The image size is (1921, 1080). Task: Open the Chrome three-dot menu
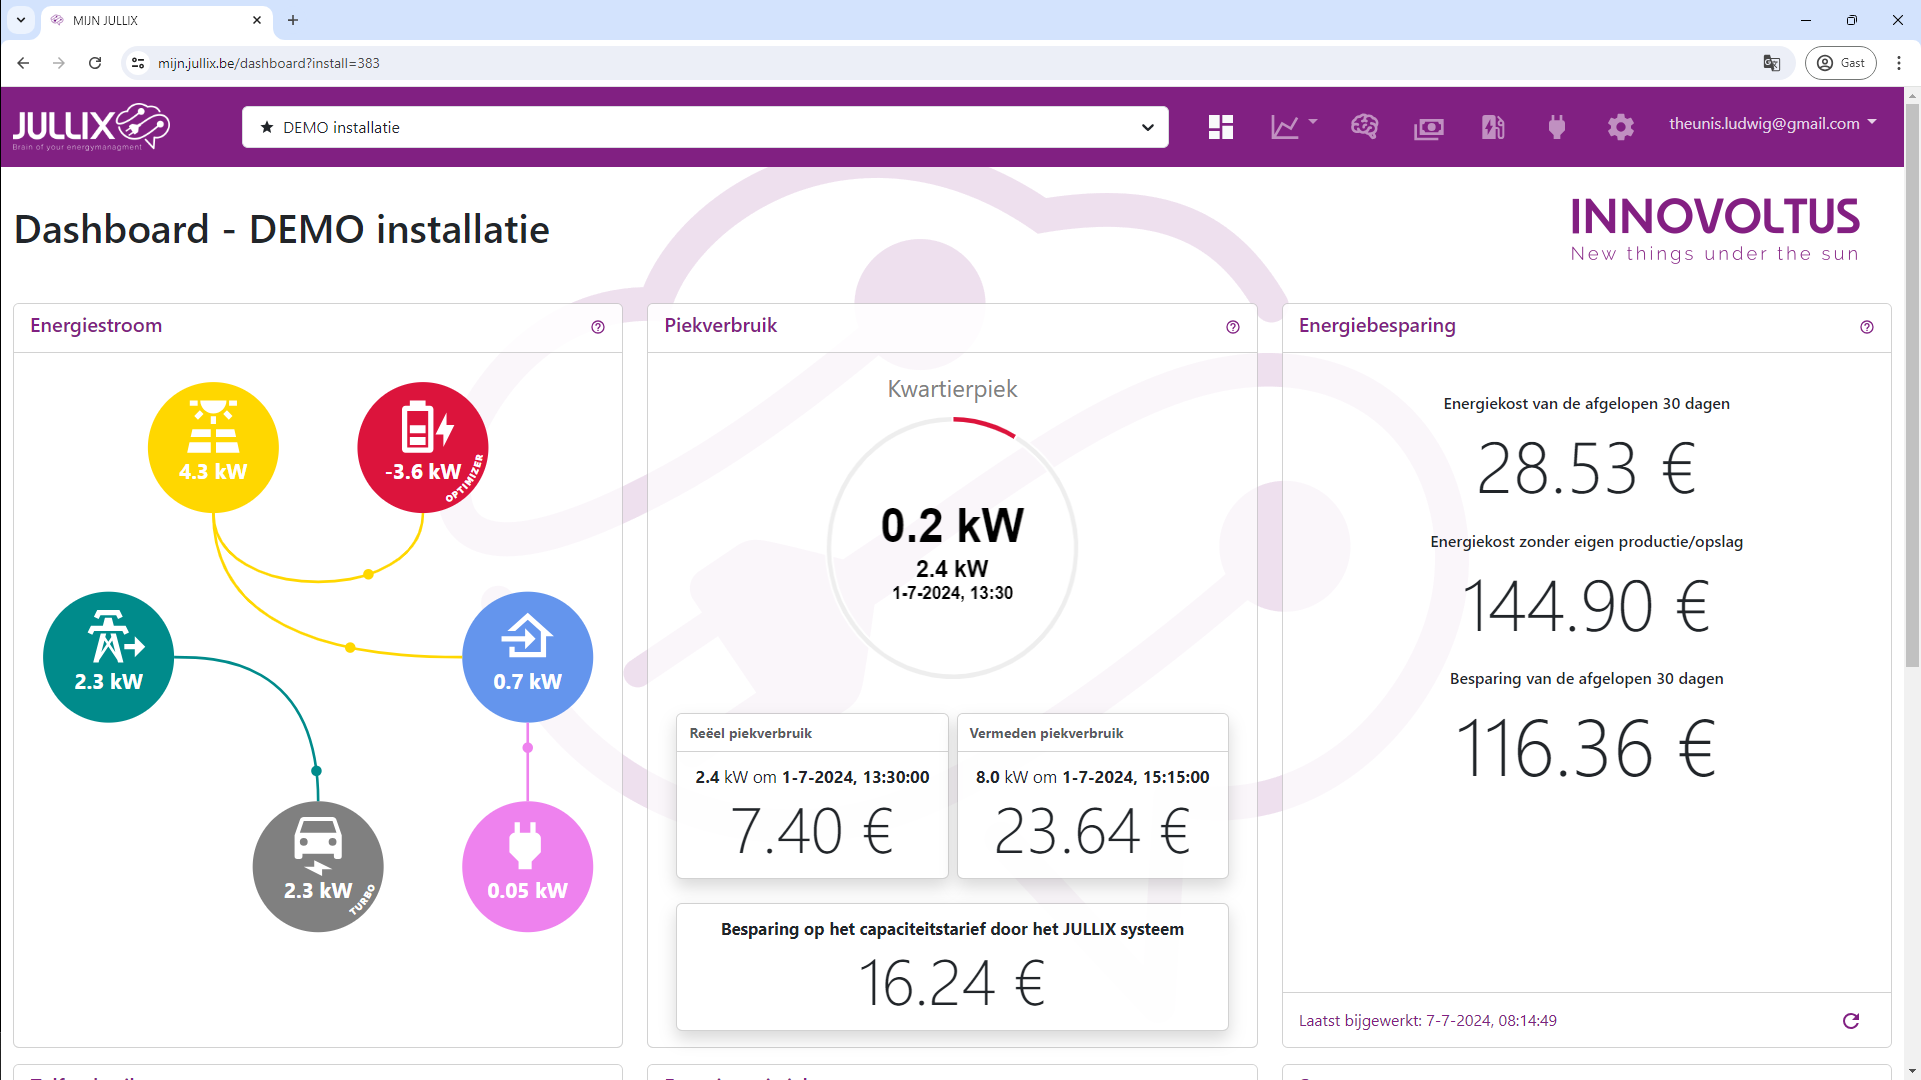coord(1898,63)
